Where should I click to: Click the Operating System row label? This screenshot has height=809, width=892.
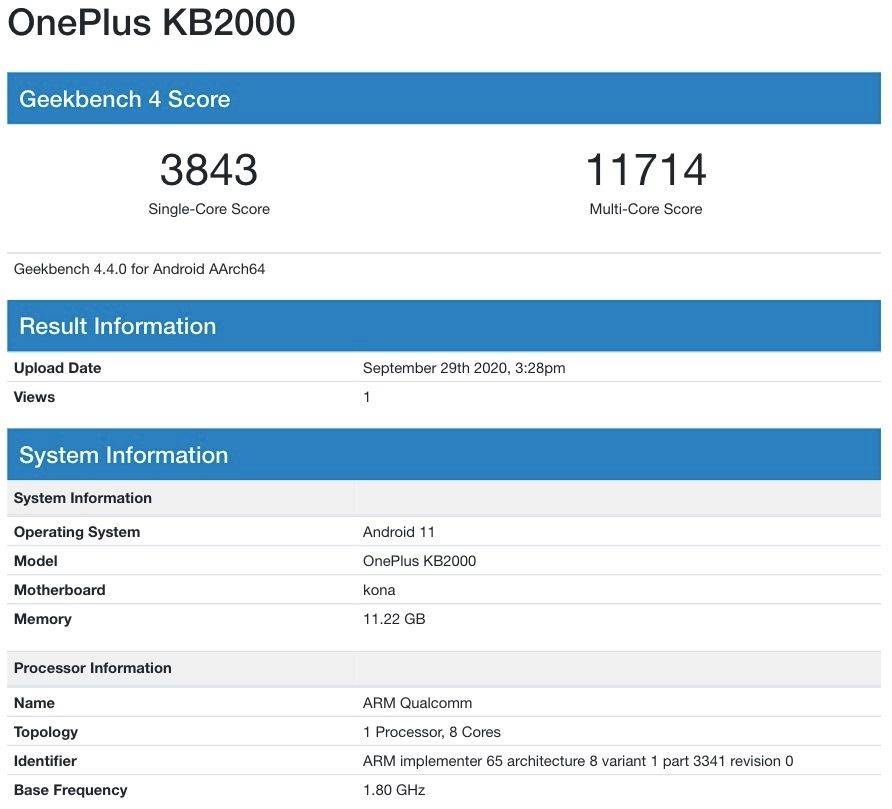coord(76,531)
